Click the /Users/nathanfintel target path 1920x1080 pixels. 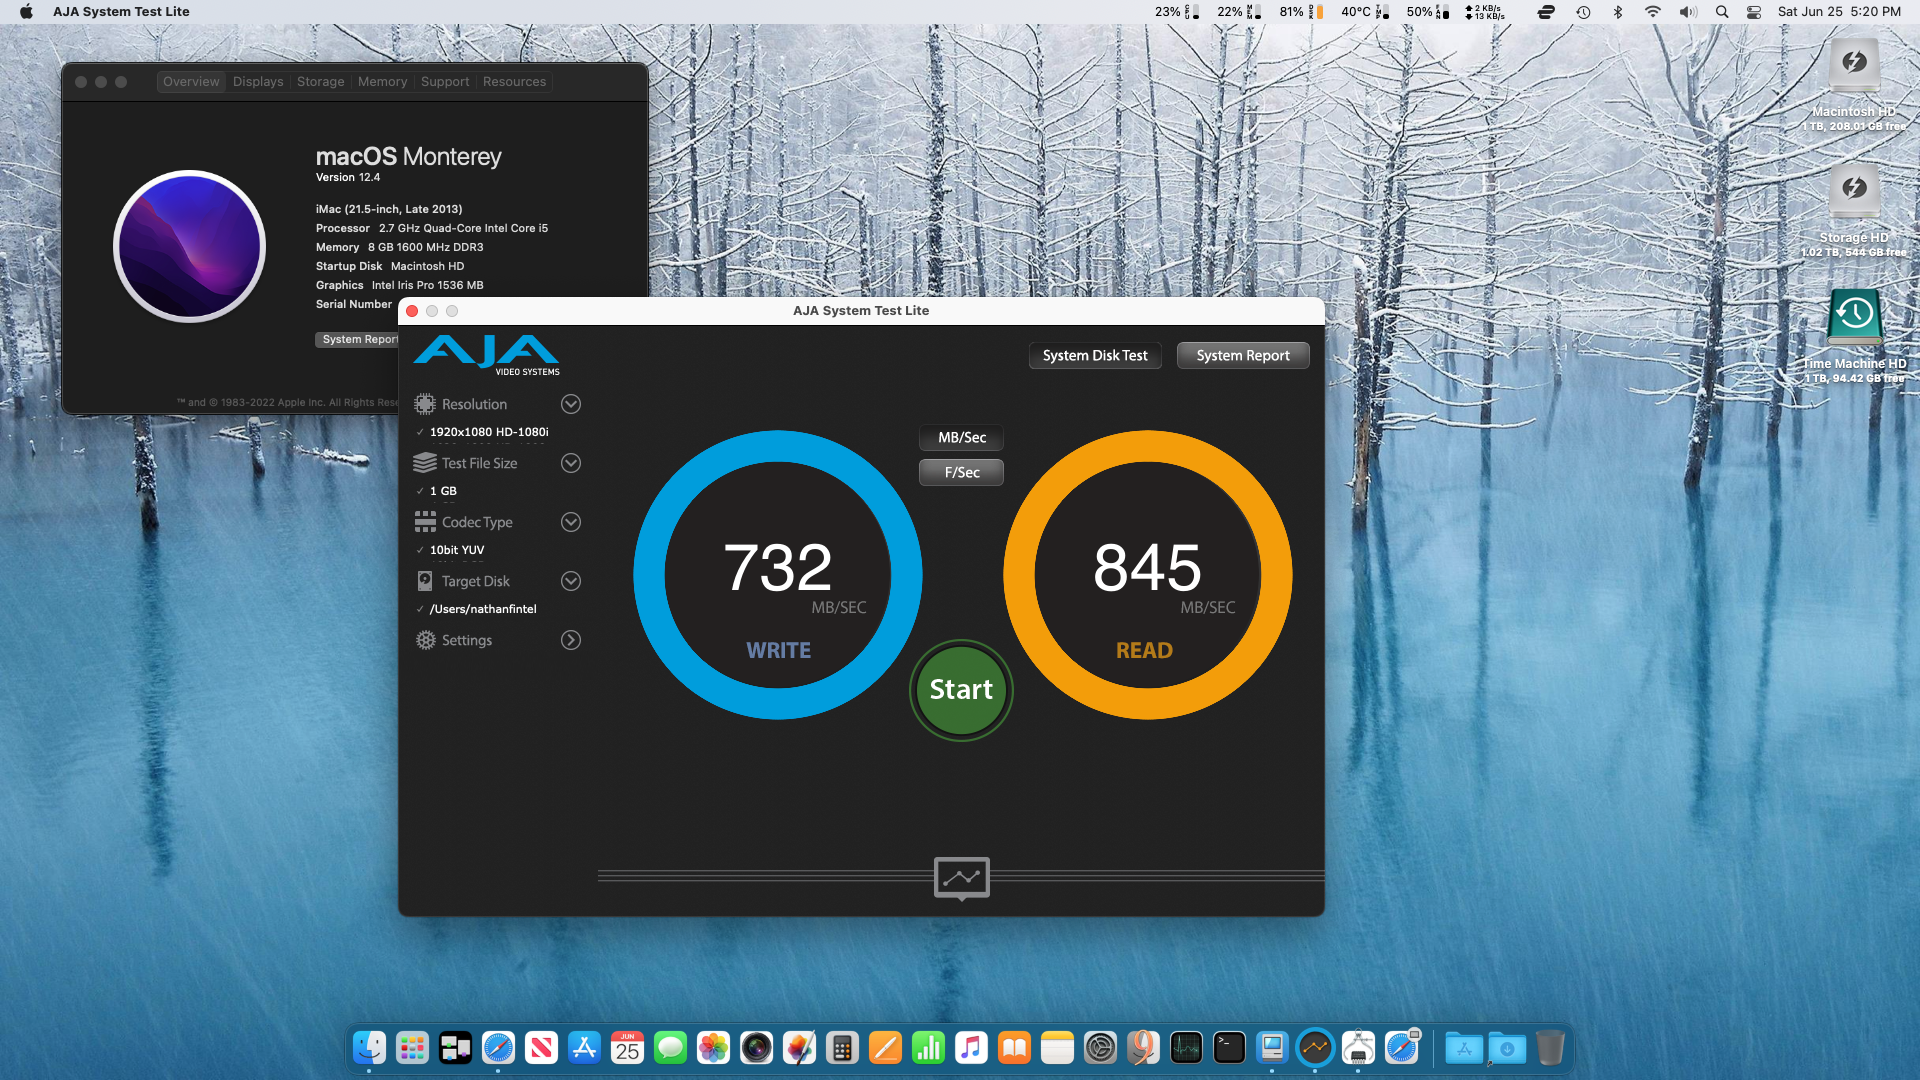click(x=483, y=609)
